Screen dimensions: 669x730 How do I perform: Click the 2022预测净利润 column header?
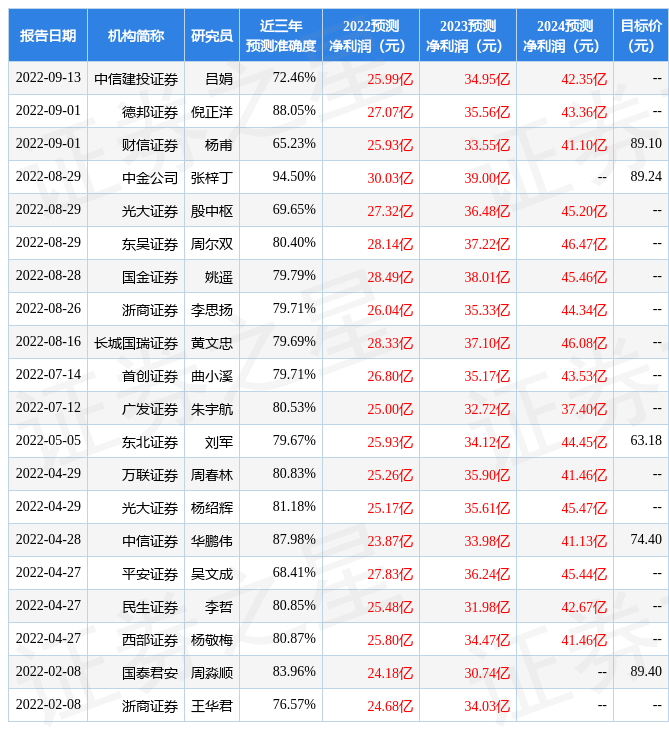pos(371,35)
